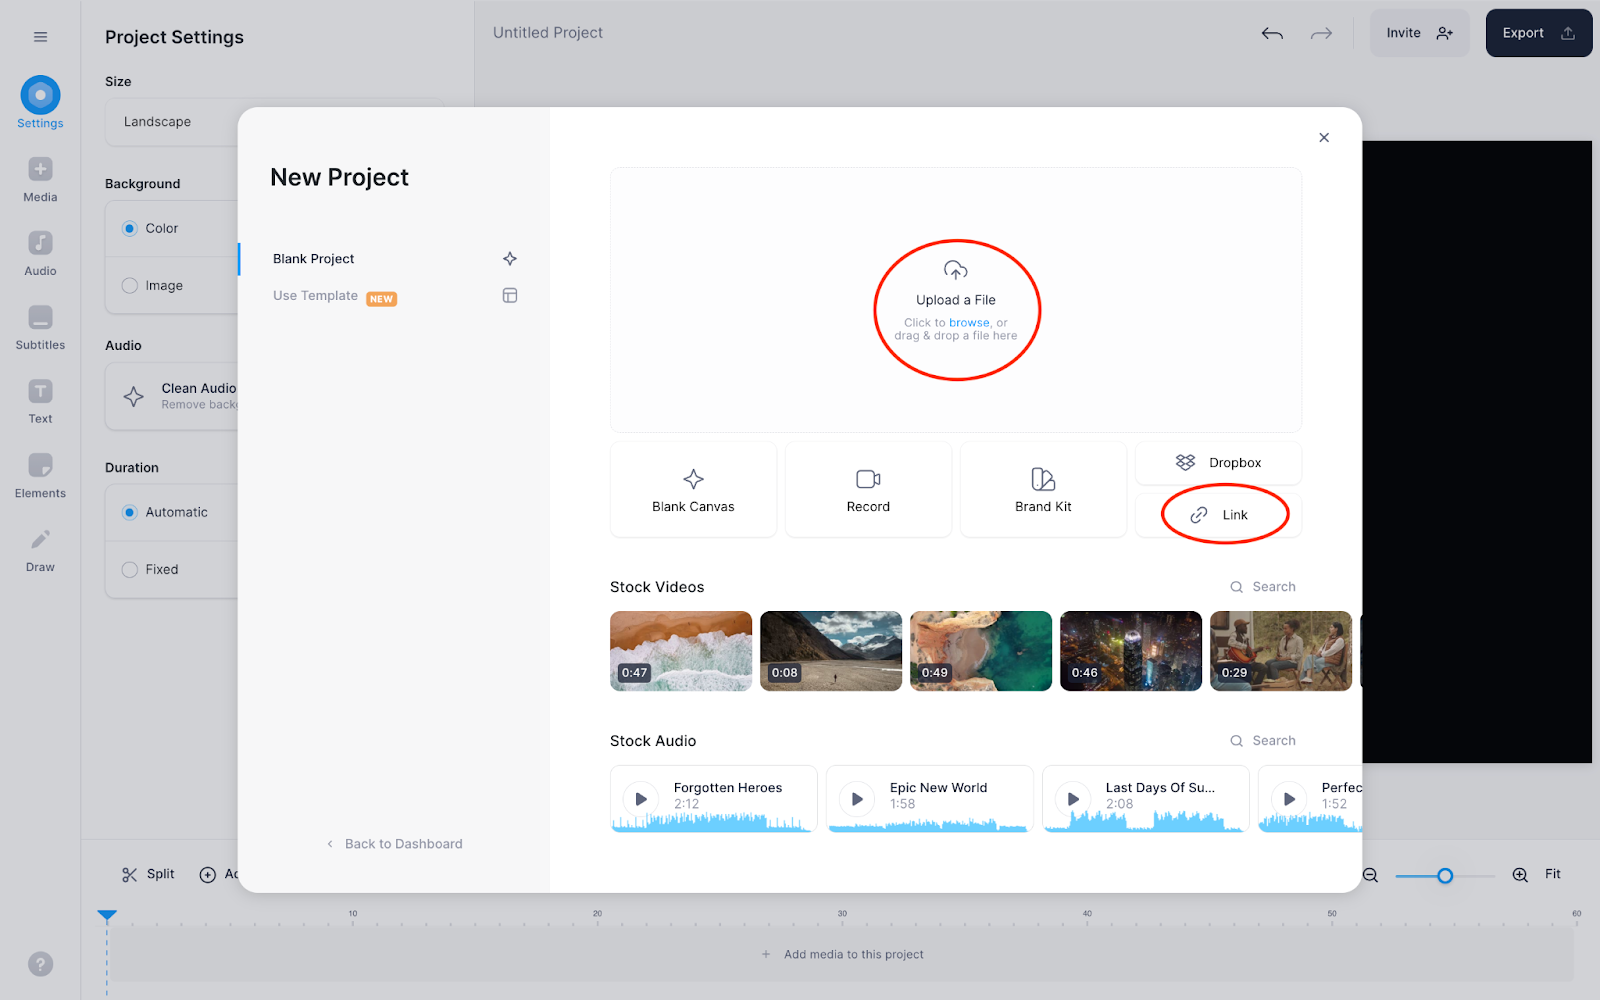This screenshot has height=1000, width=1600.
Task: Select the Settings sidebar icon
Action: [x=40, y=95]
